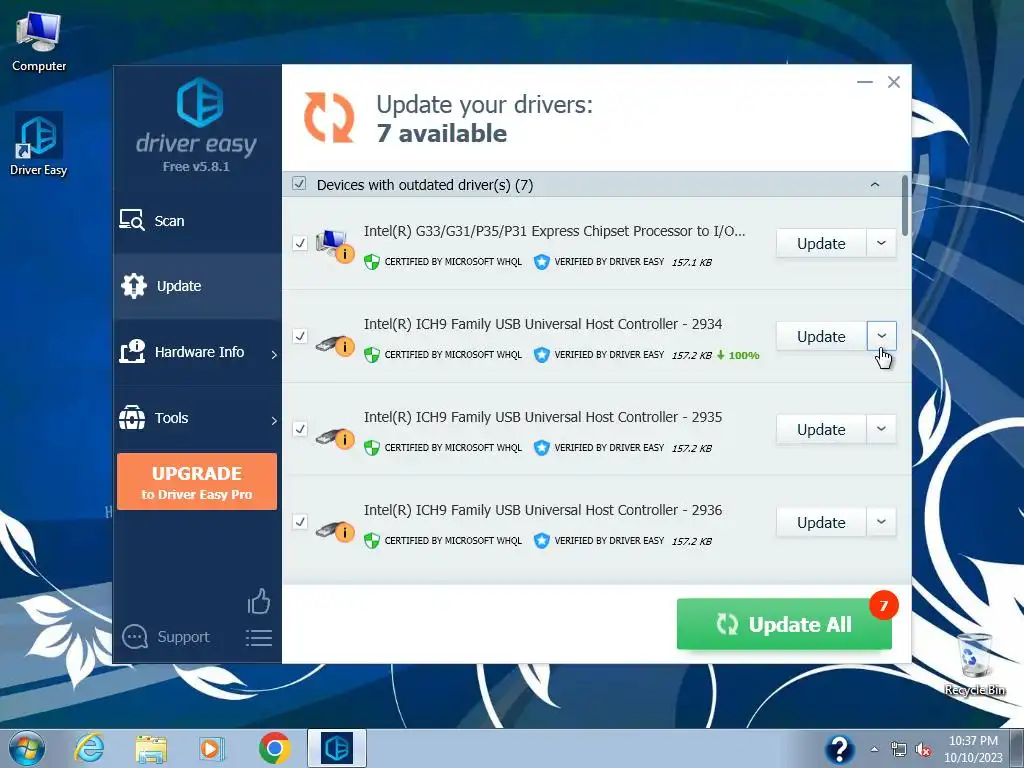The image size is (1024, 768).
Task: Minimize the Driver Easy window
Action: [865, 82]
